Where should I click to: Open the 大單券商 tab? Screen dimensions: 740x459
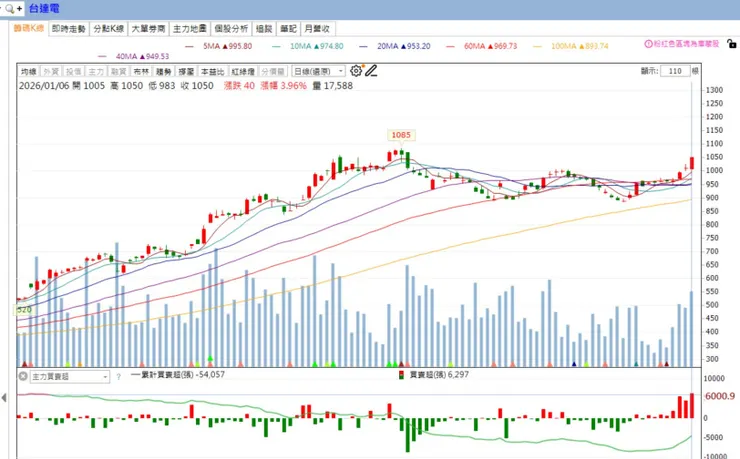point(148,29)
